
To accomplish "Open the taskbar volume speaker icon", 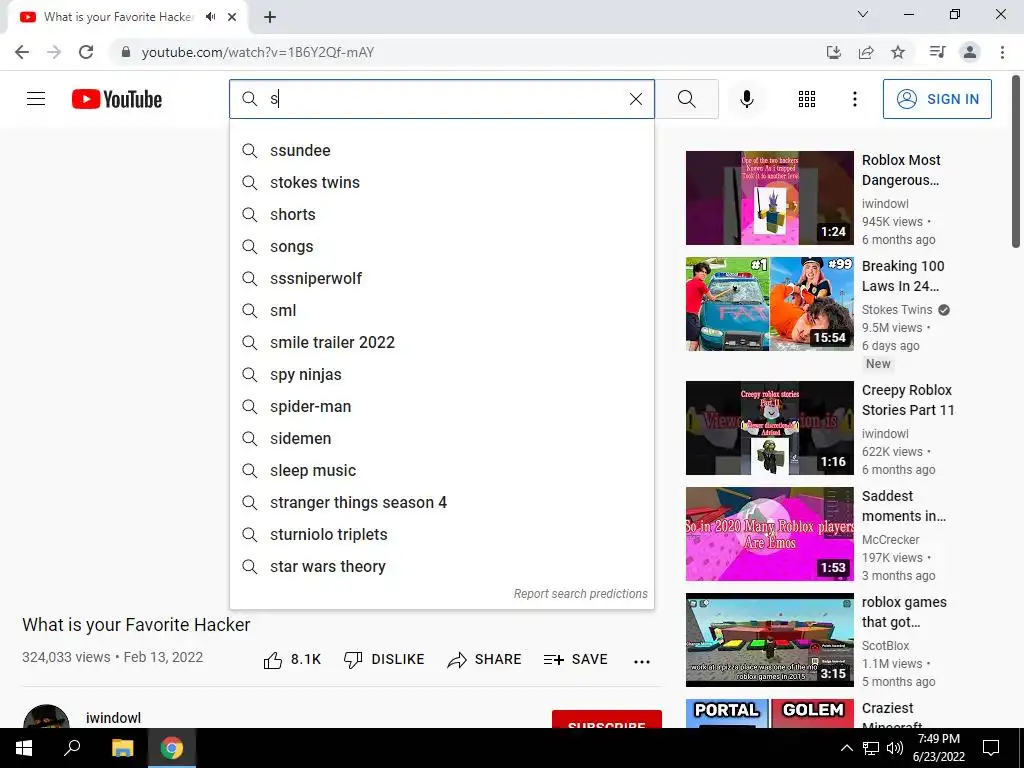I will click(x=895, y=748).
